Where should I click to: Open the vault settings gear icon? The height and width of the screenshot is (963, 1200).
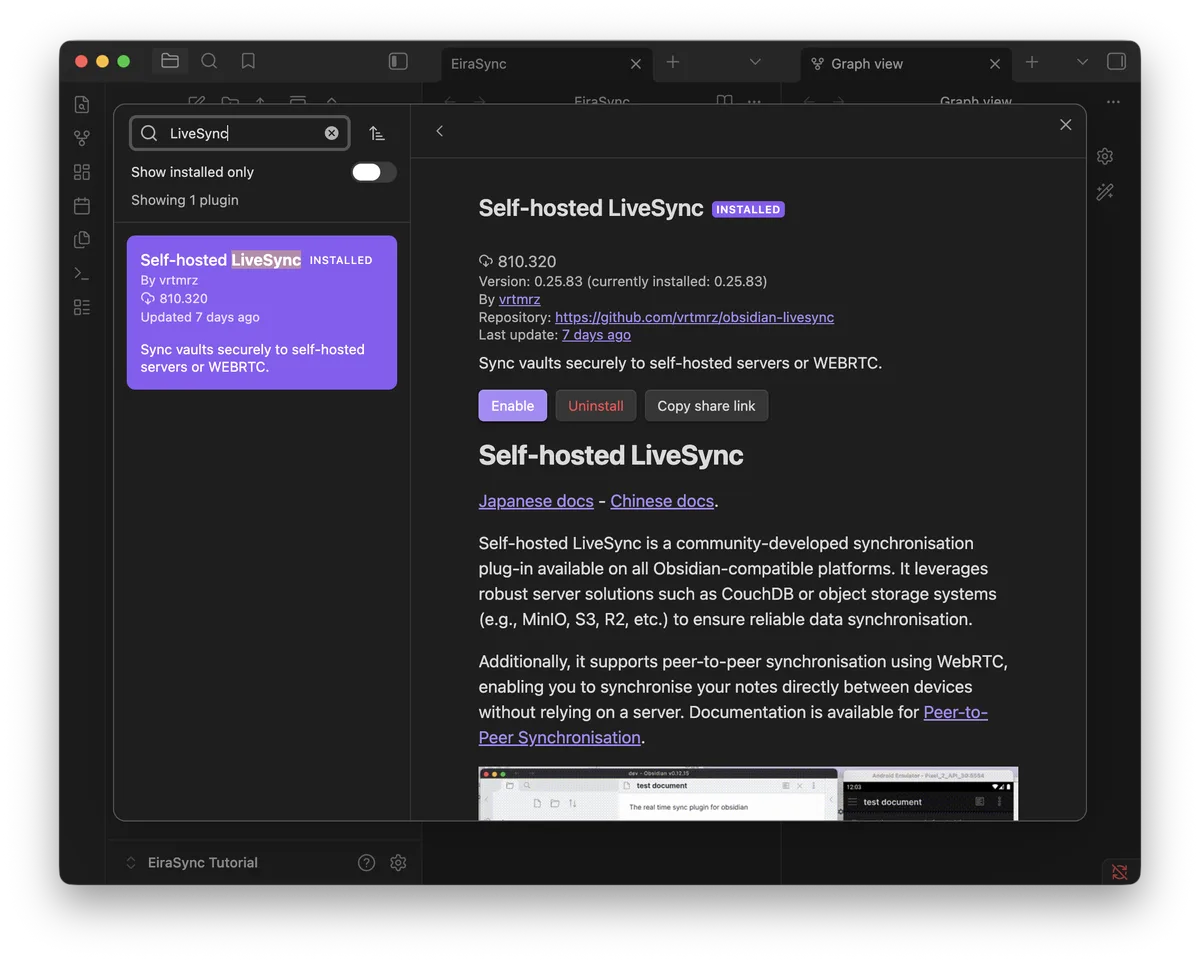pos(398,863)
